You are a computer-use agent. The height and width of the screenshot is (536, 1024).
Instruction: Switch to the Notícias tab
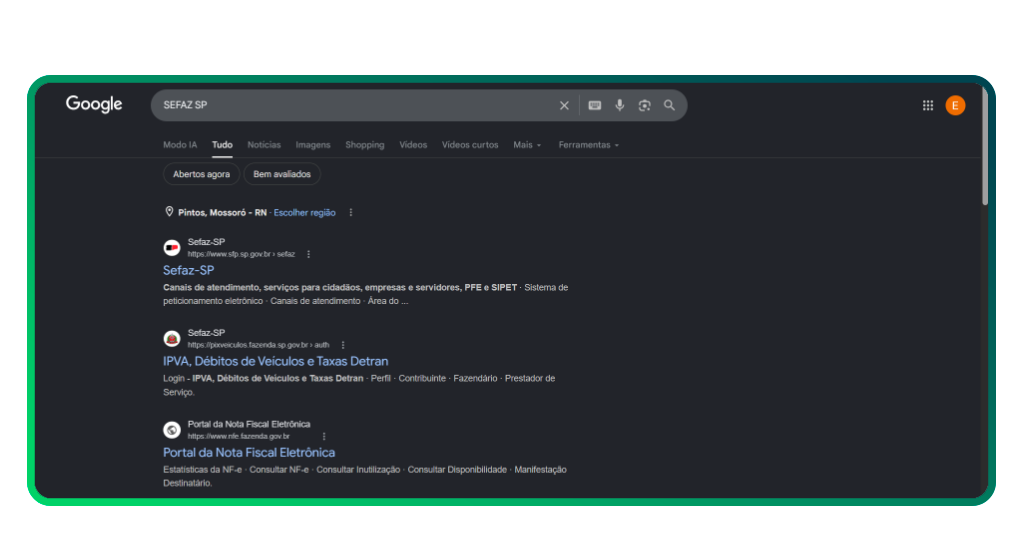264,145
